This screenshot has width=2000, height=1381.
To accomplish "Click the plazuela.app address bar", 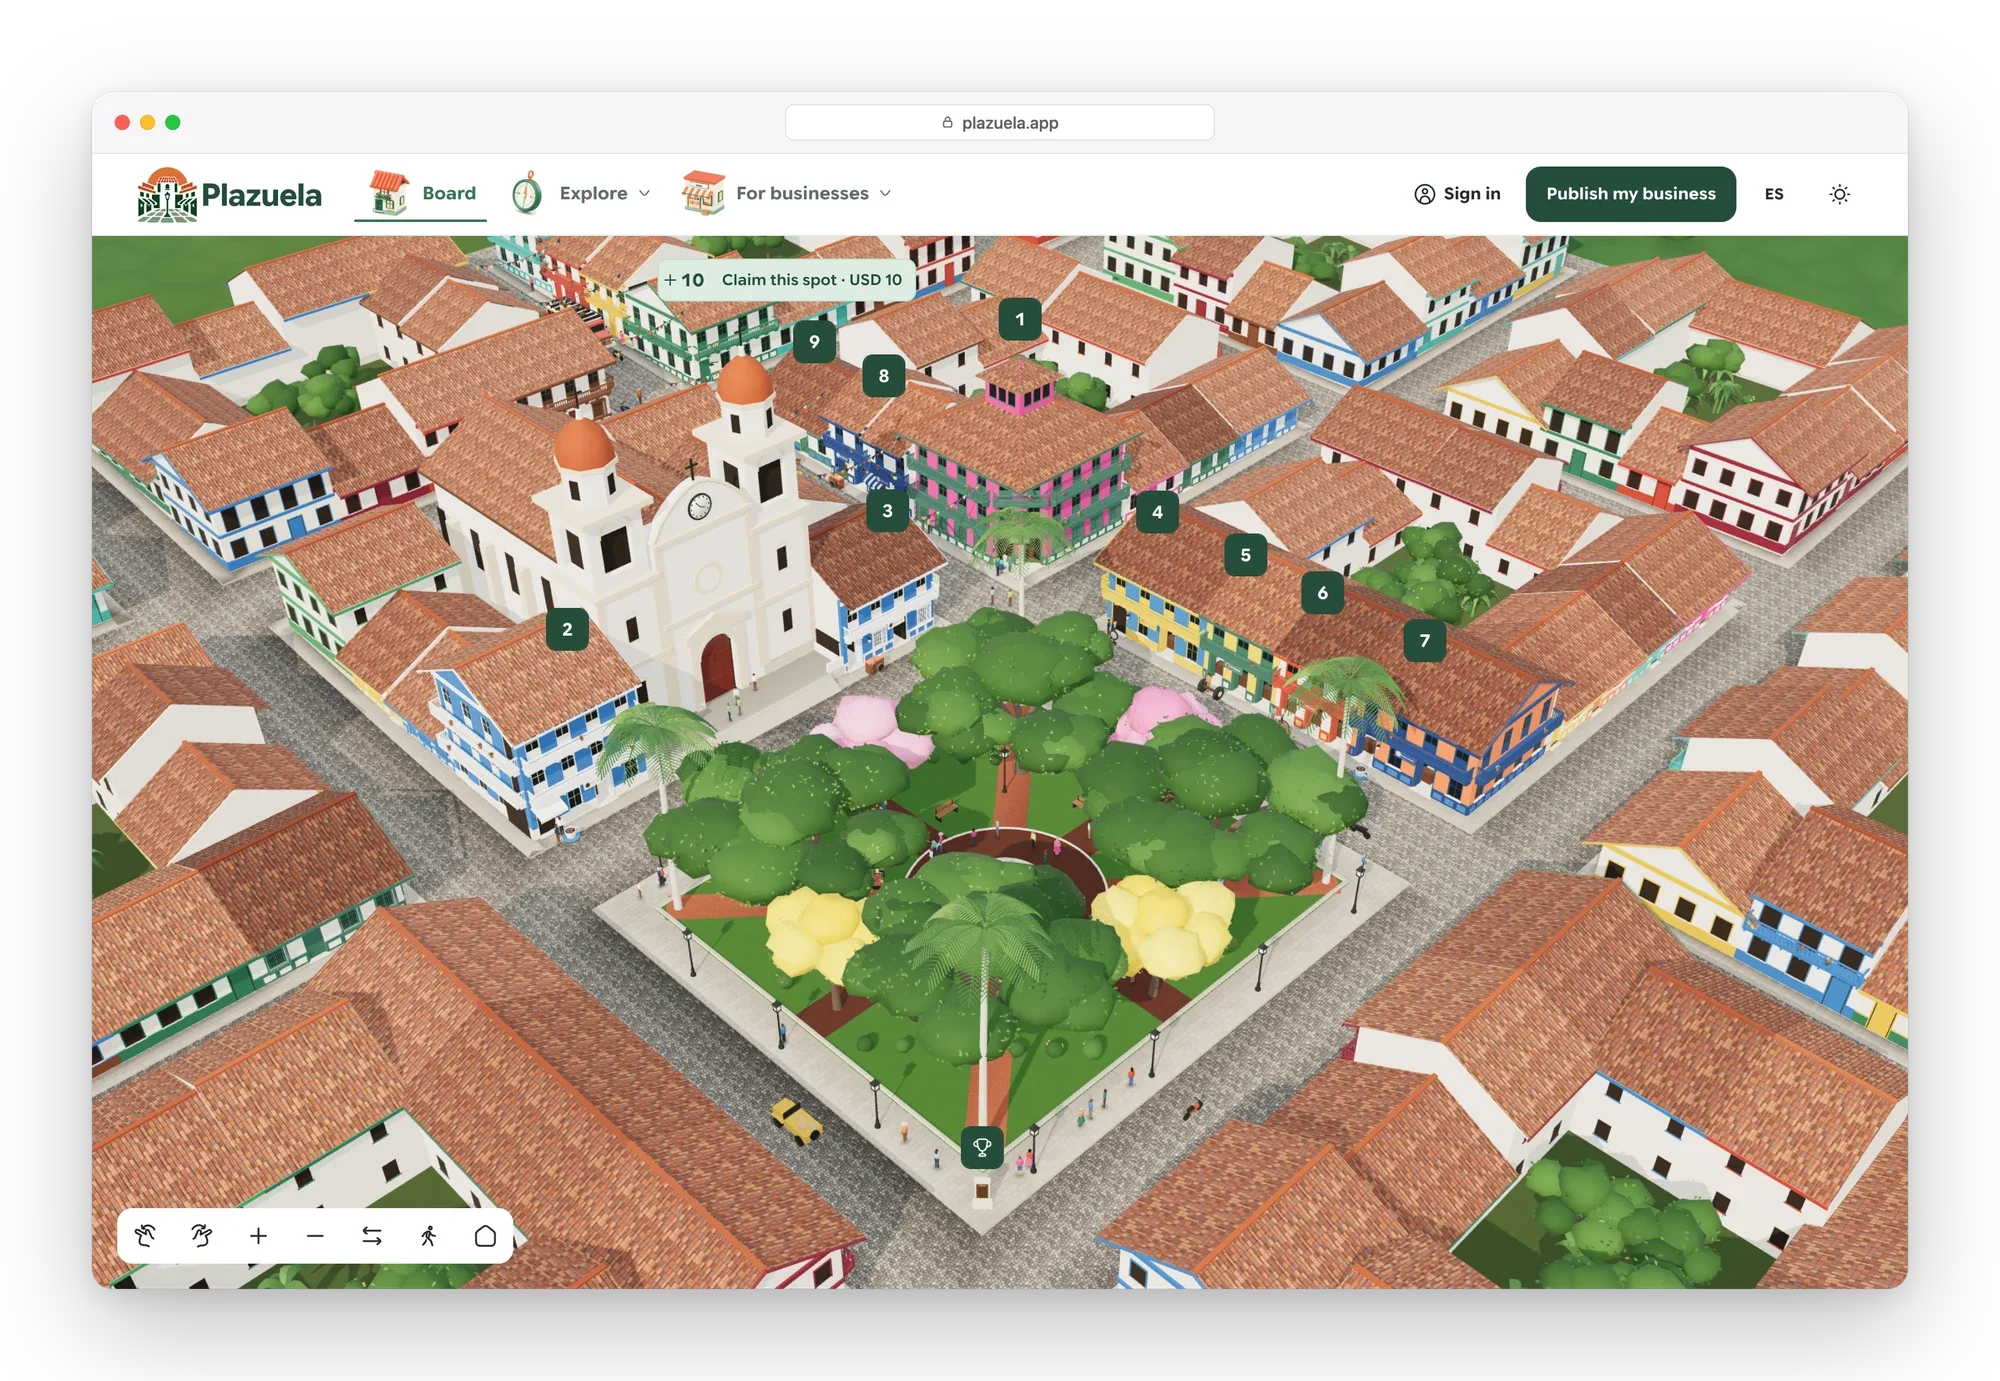I will (999, 123).
